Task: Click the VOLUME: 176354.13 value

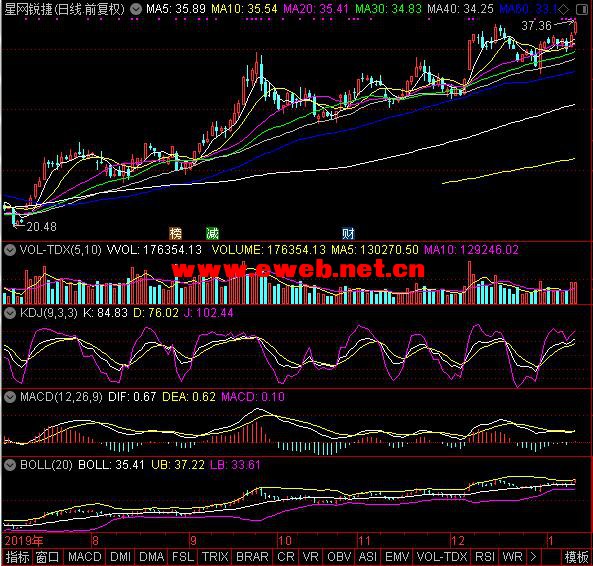Action: click(x=269, y=250)
